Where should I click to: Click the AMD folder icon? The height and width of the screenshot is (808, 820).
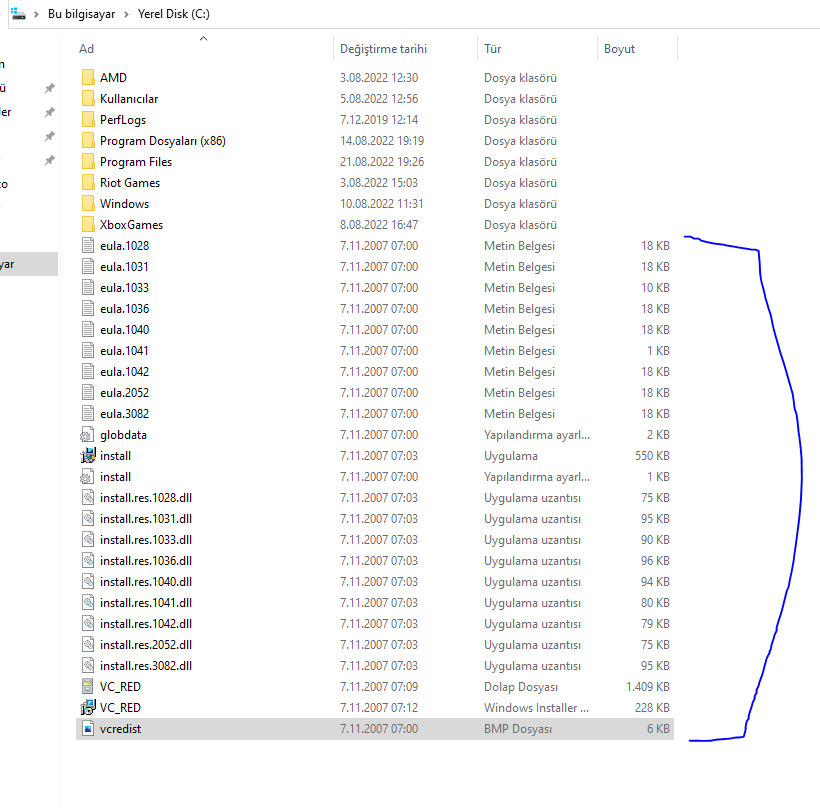[88, 77]
